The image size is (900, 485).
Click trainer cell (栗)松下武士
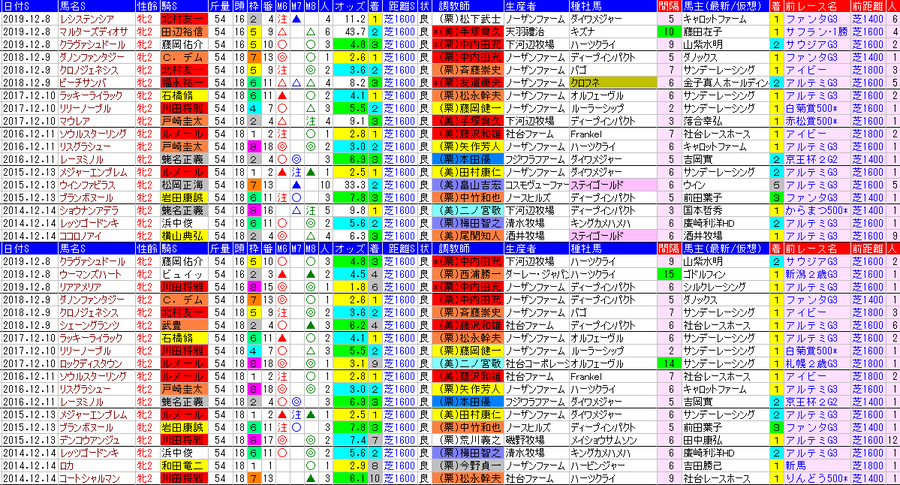(x=467, y=19)
